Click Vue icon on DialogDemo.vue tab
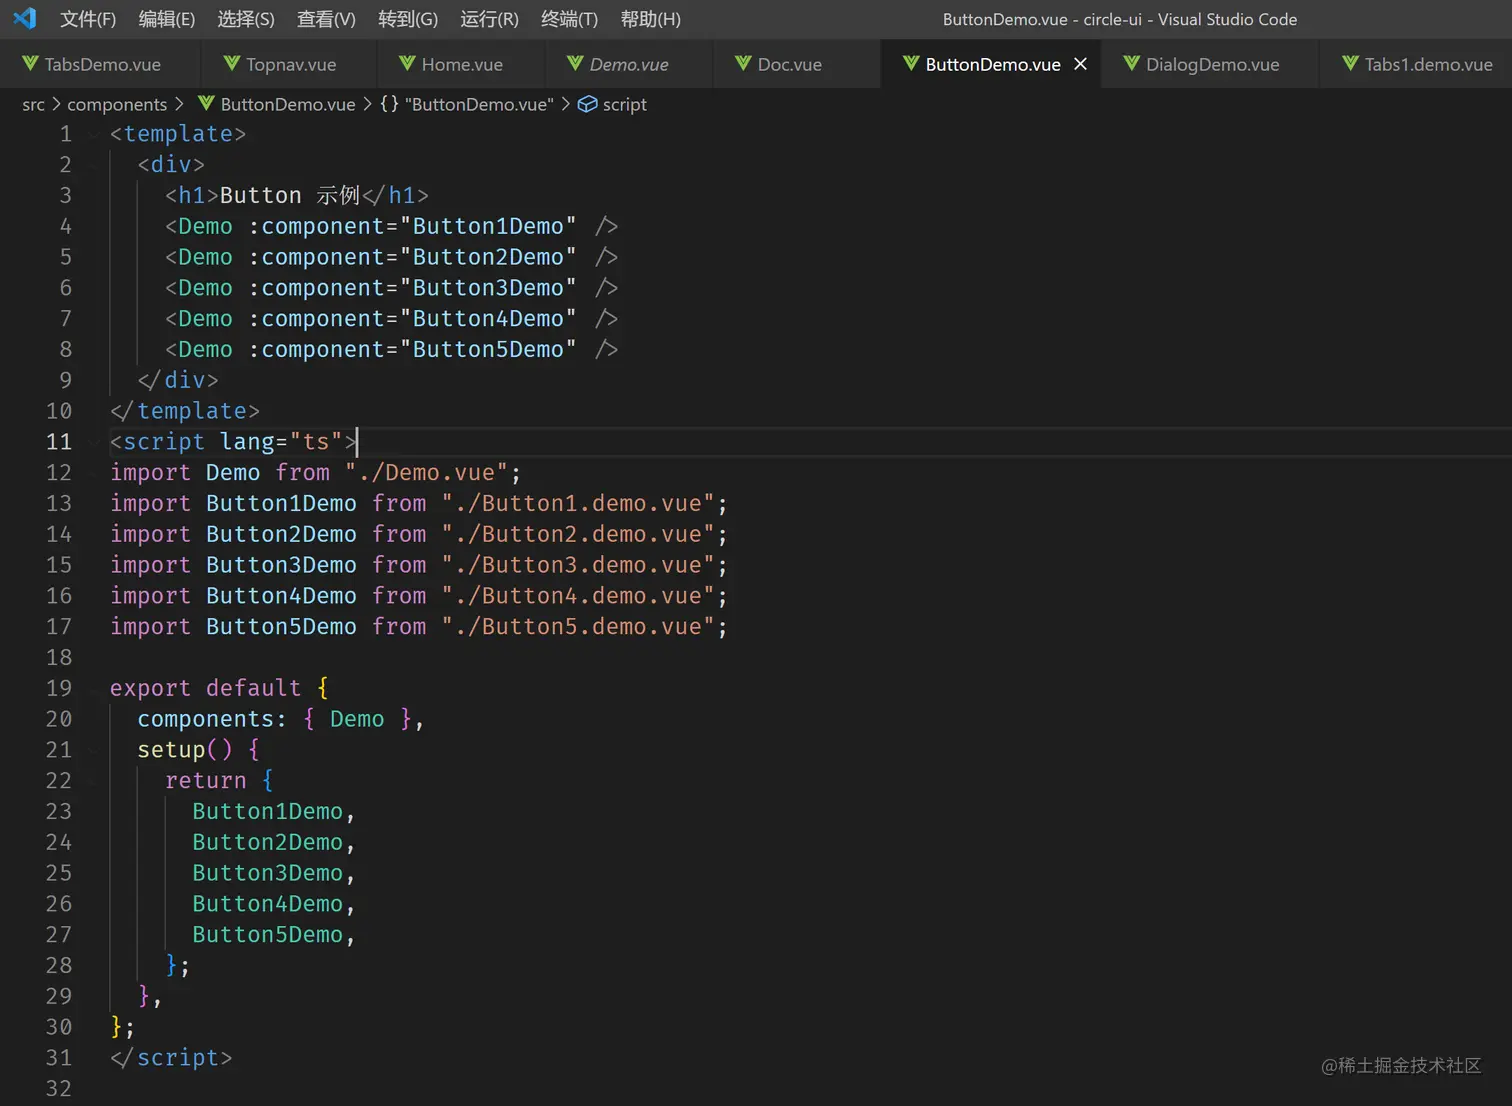Image resolution: width=1512 pixels, height=1106 pixels. click(x=1131, y=64)
